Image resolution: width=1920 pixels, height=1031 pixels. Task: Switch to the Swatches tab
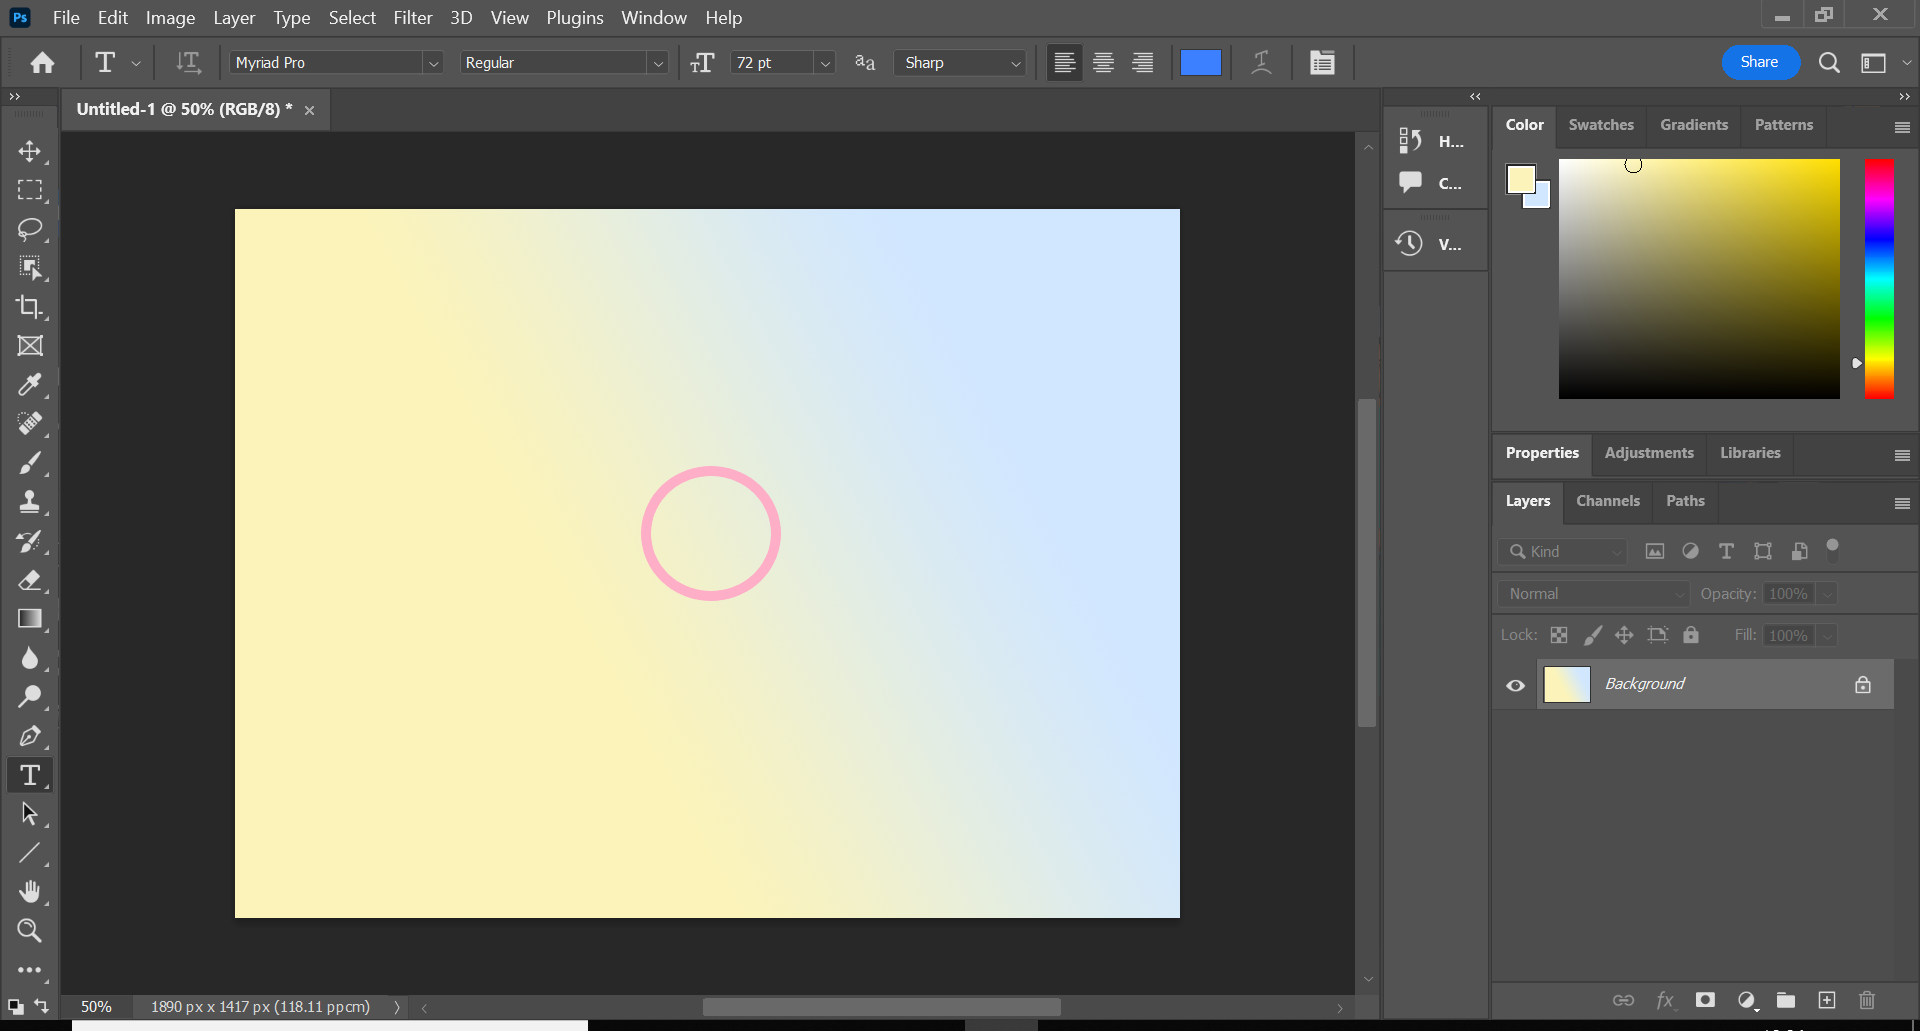1601,125
